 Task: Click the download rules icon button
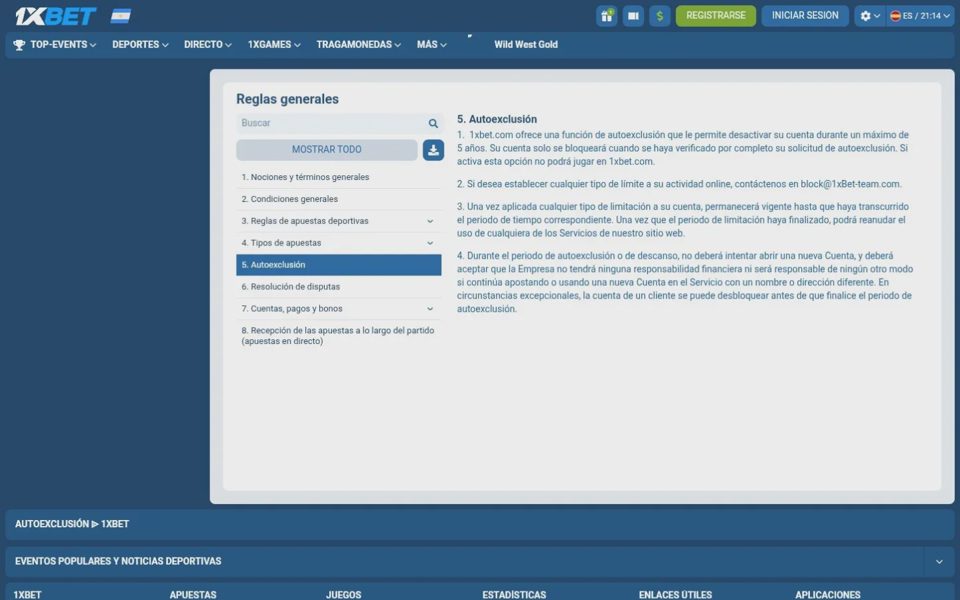coord(433,149)
